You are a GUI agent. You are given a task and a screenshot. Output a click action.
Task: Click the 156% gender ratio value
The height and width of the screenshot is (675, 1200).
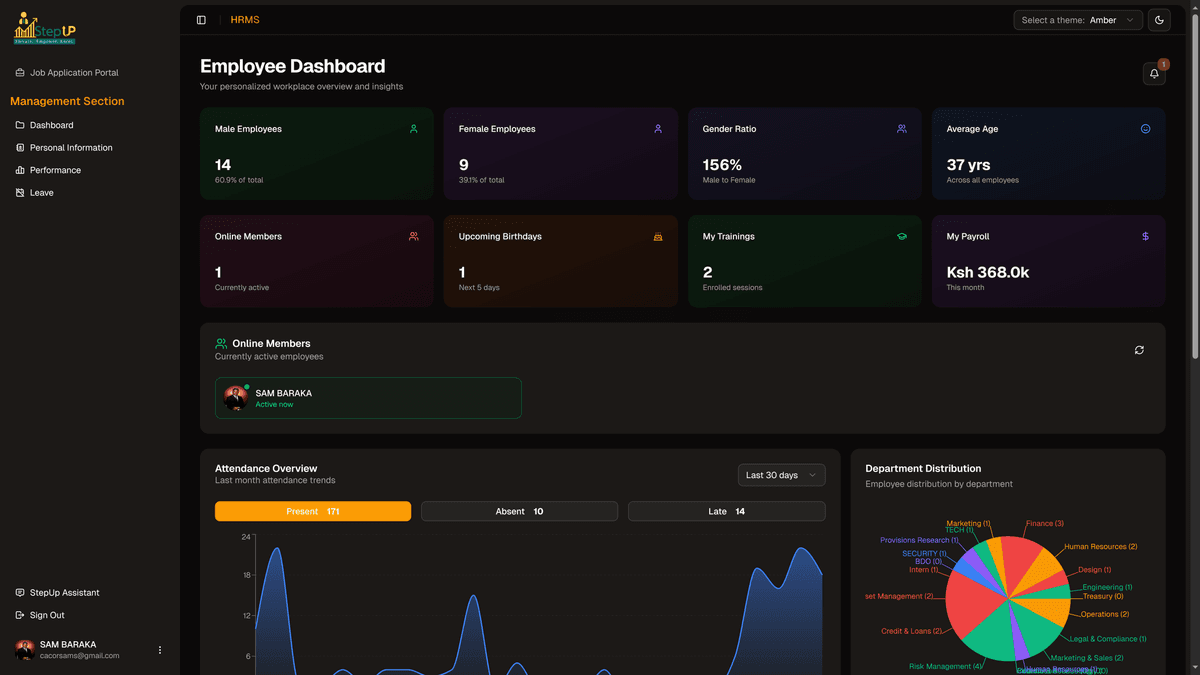point(722,165)
